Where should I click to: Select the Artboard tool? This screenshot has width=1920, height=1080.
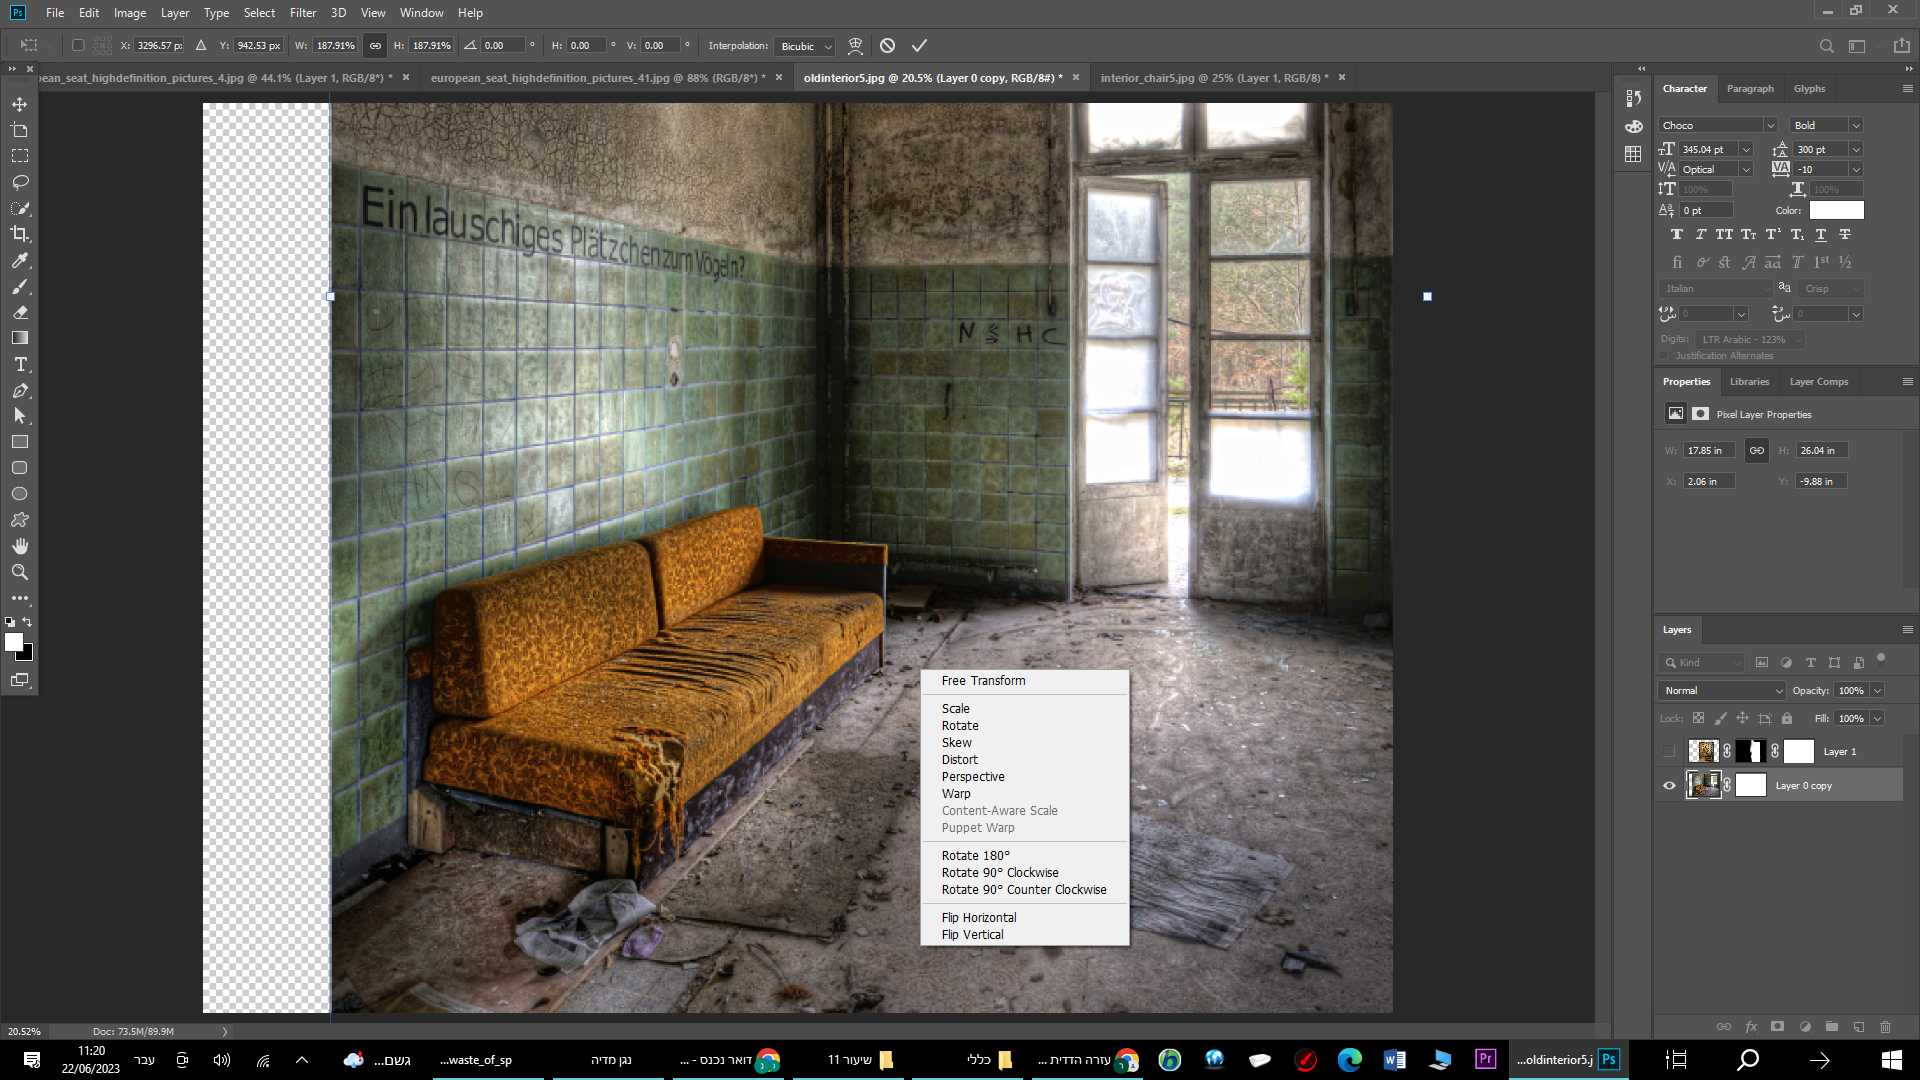pos(20,130)
